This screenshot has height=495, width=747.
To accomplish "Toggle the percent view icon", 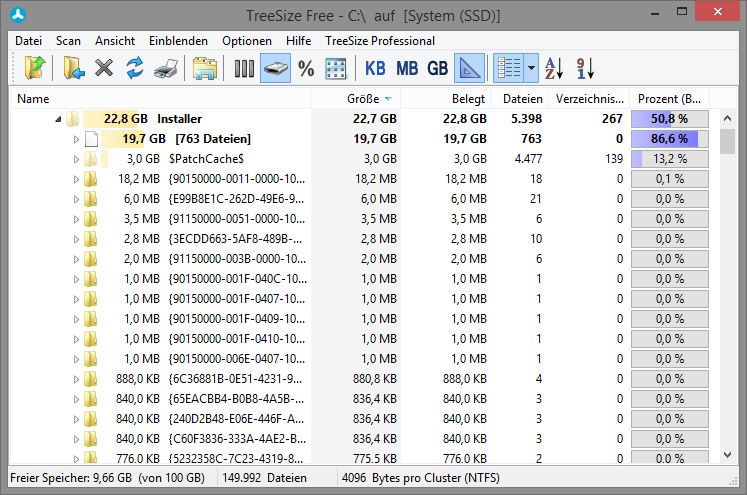I will [306, 69].
